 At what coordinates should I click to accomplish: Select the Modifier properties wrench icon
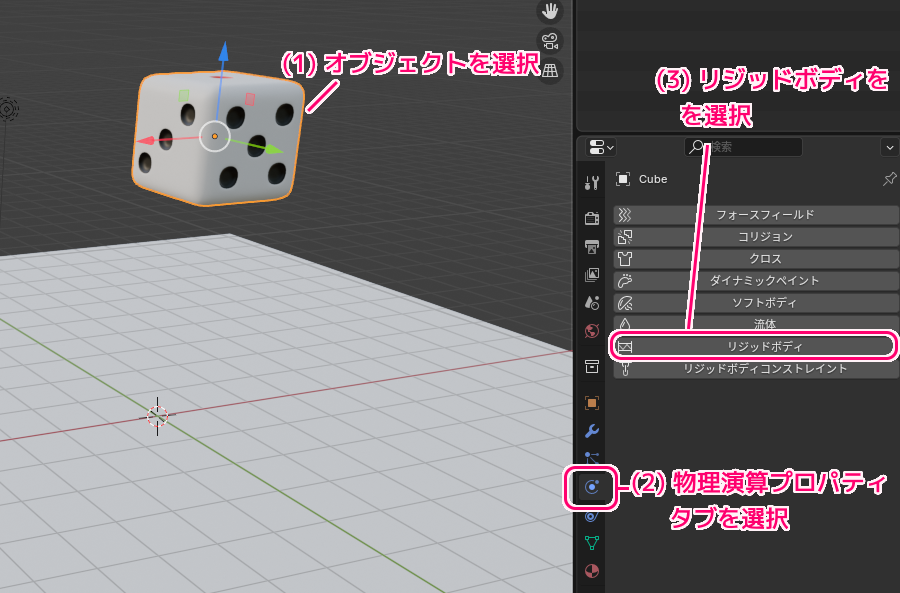[x=591, y=431]
